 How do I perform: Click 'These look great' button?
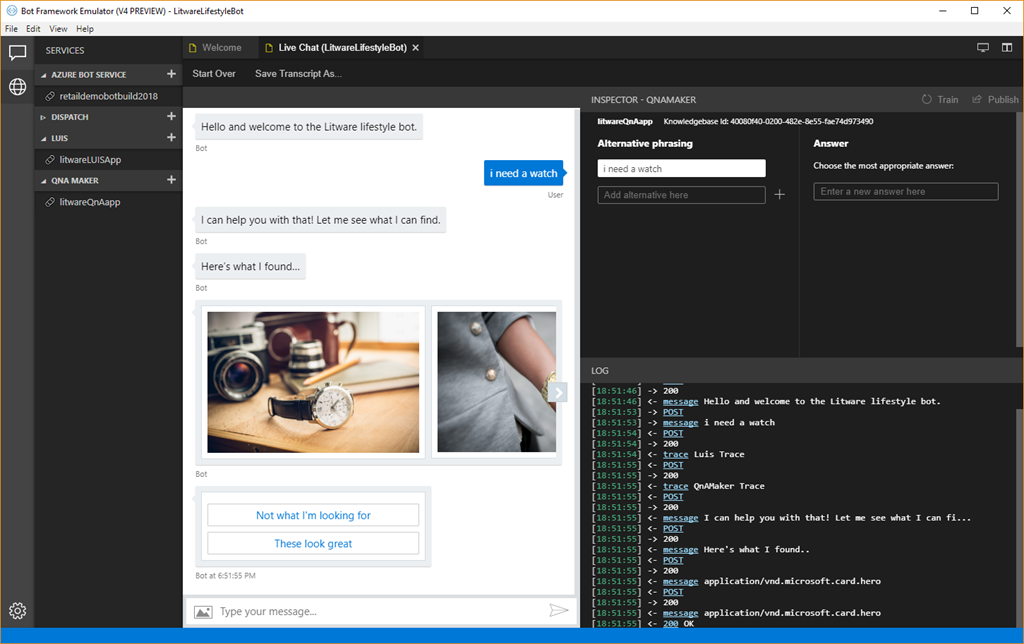coord(313,543)
